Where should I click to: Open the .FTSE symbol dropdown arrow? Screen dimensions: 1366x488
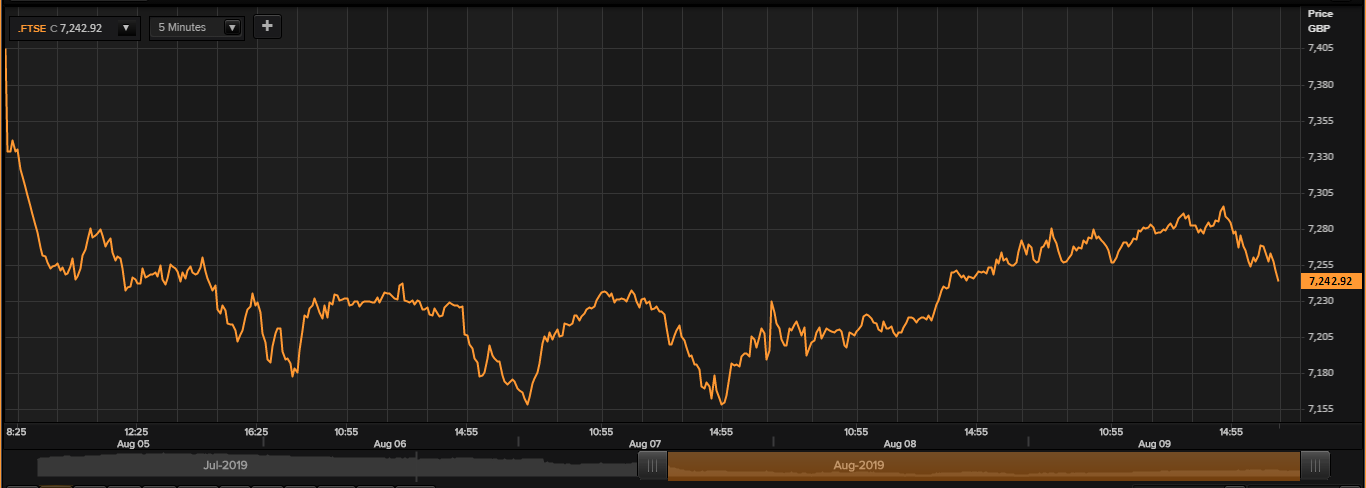point(127,28)
